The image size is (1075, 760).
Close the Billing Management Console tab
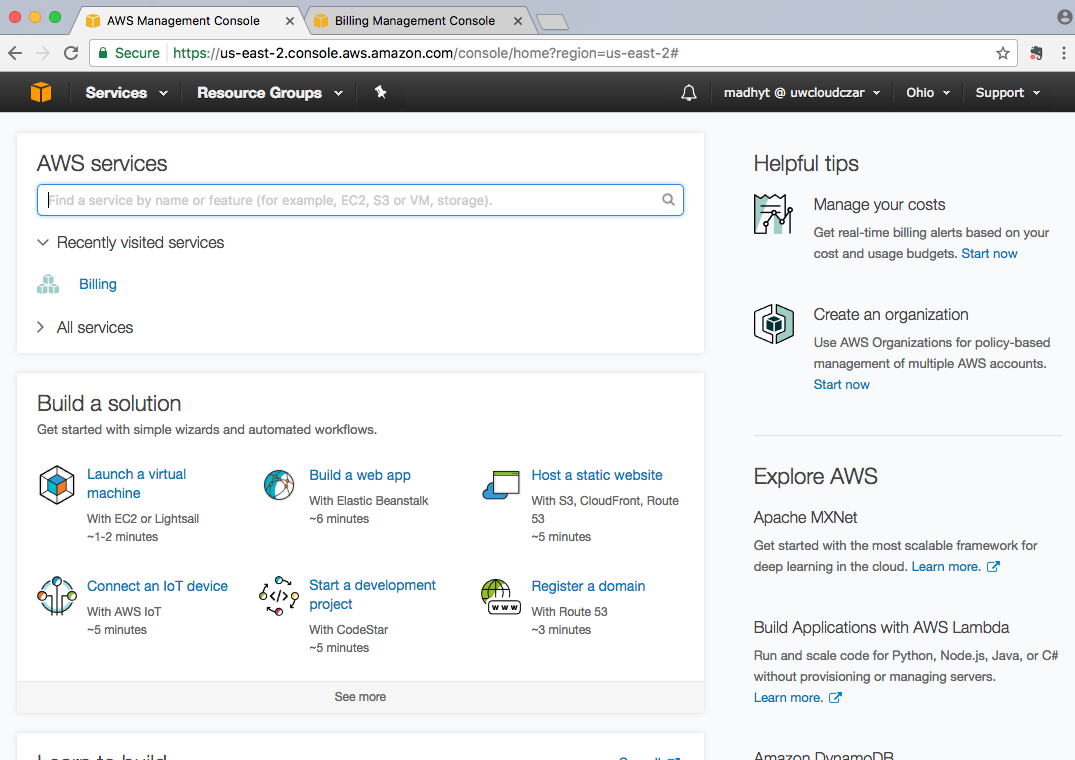point(518,21)
